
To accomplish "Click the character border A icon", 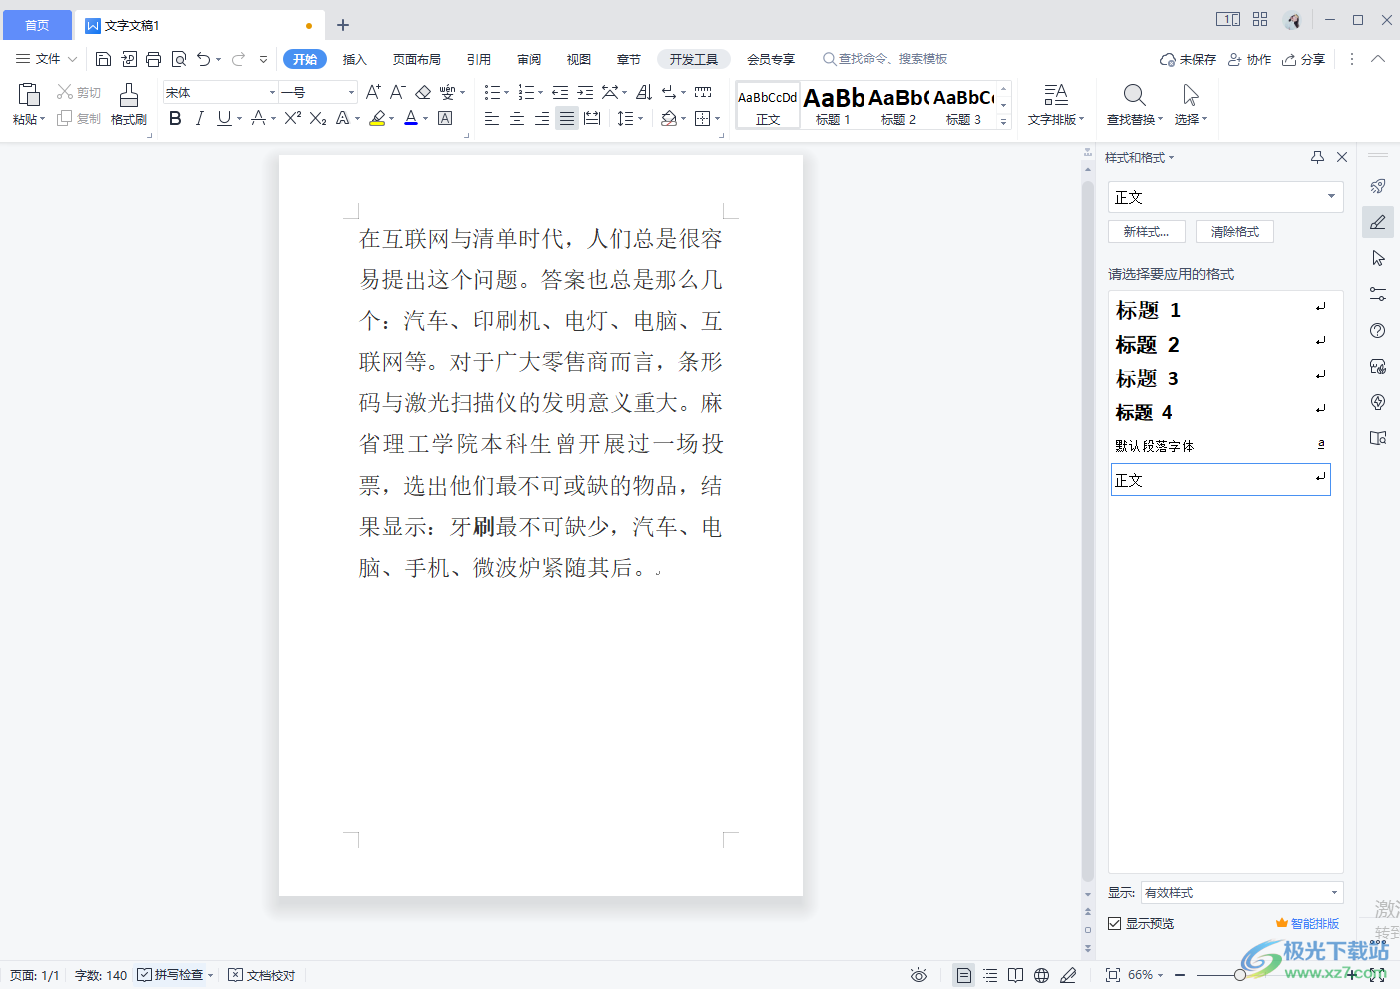I will point(445,118).
